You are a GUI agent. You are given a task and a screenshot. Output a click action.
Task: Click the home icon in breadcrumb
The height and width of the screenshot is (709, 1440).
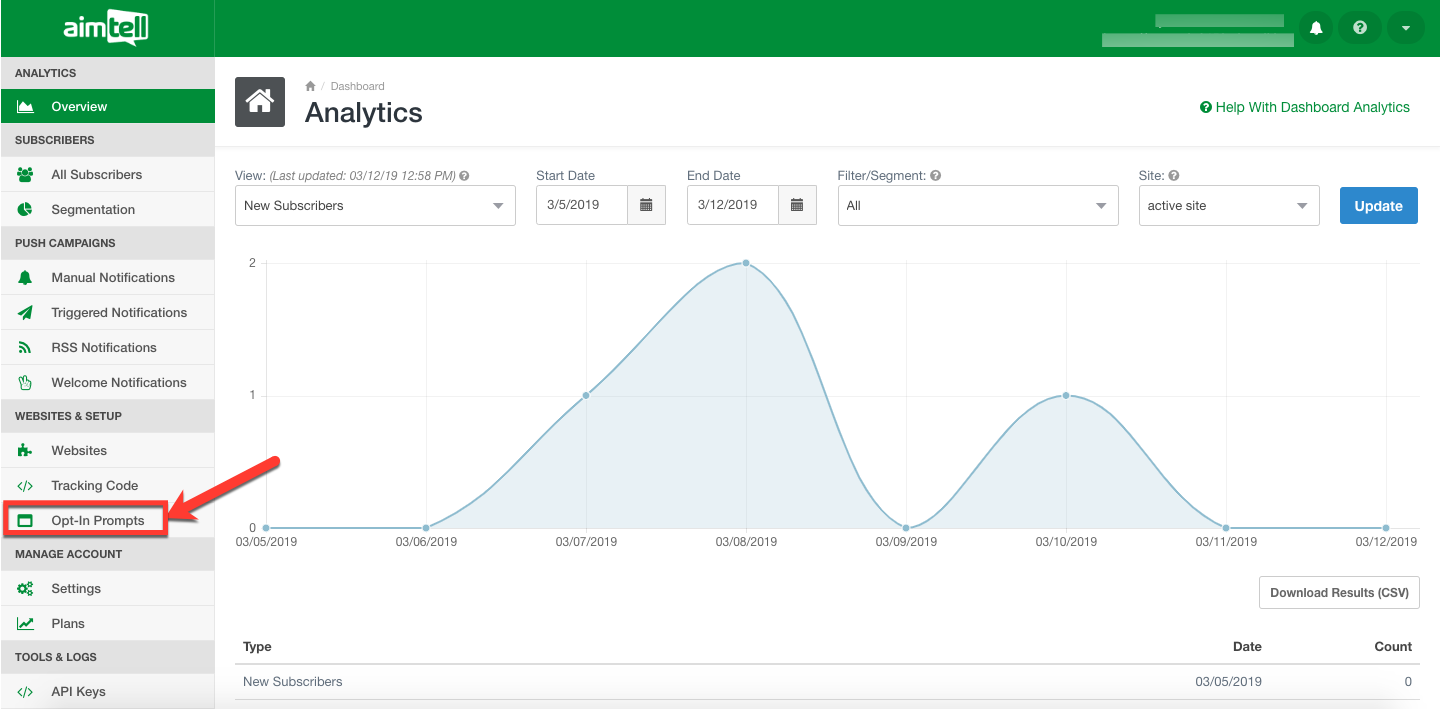point(310,87)
